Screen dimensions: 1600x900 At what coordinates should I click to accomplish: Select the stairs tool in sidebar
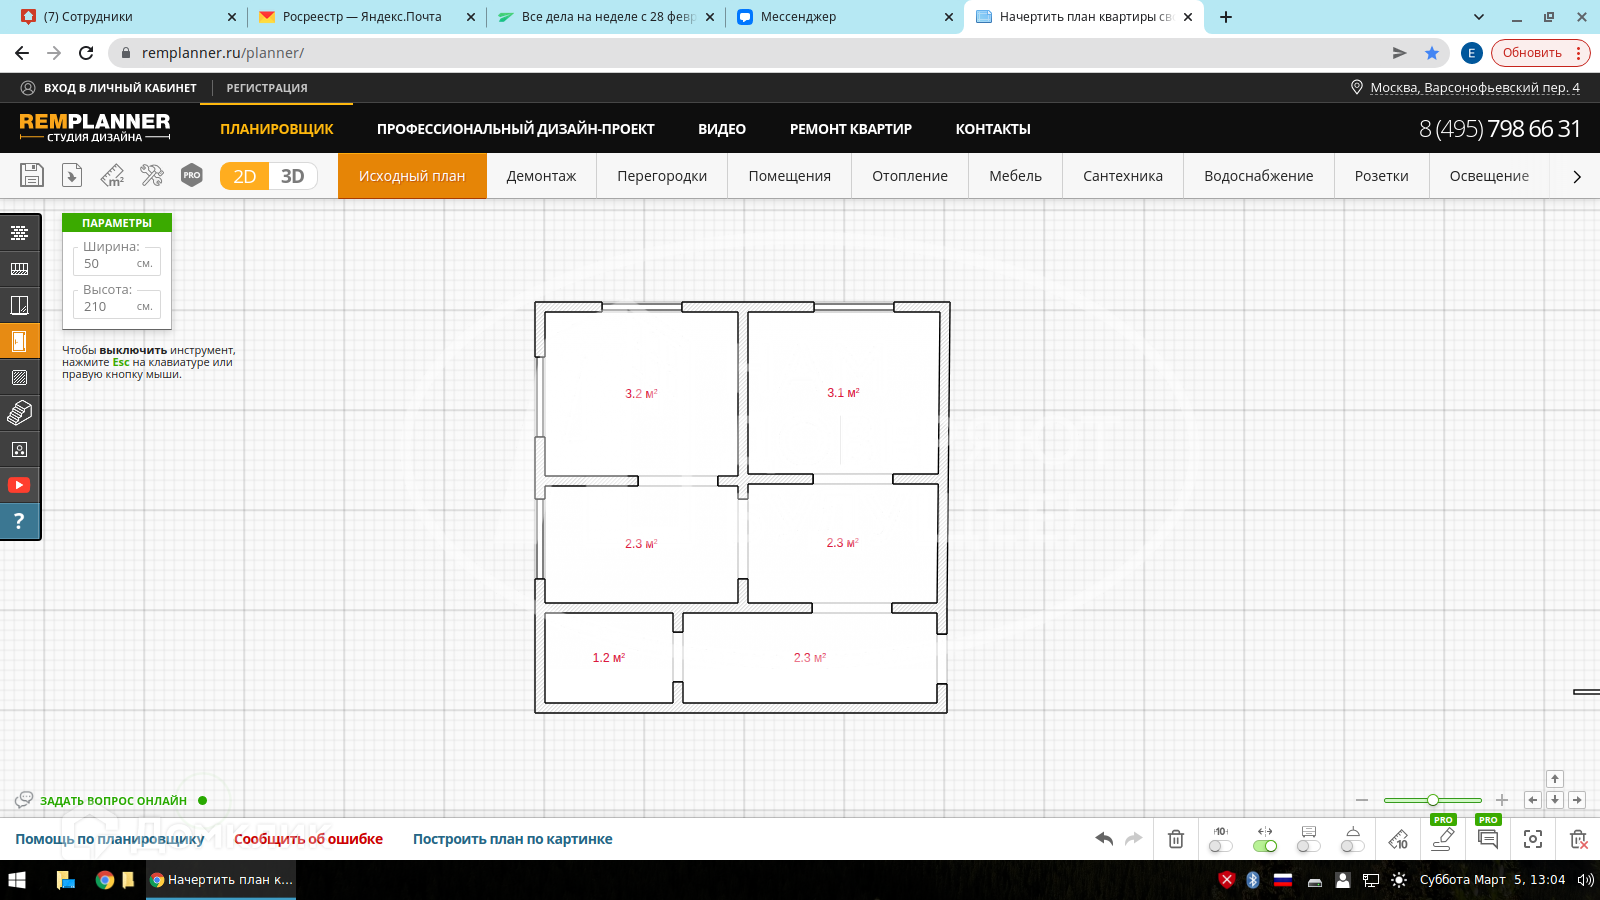click(x=19, y=413)
